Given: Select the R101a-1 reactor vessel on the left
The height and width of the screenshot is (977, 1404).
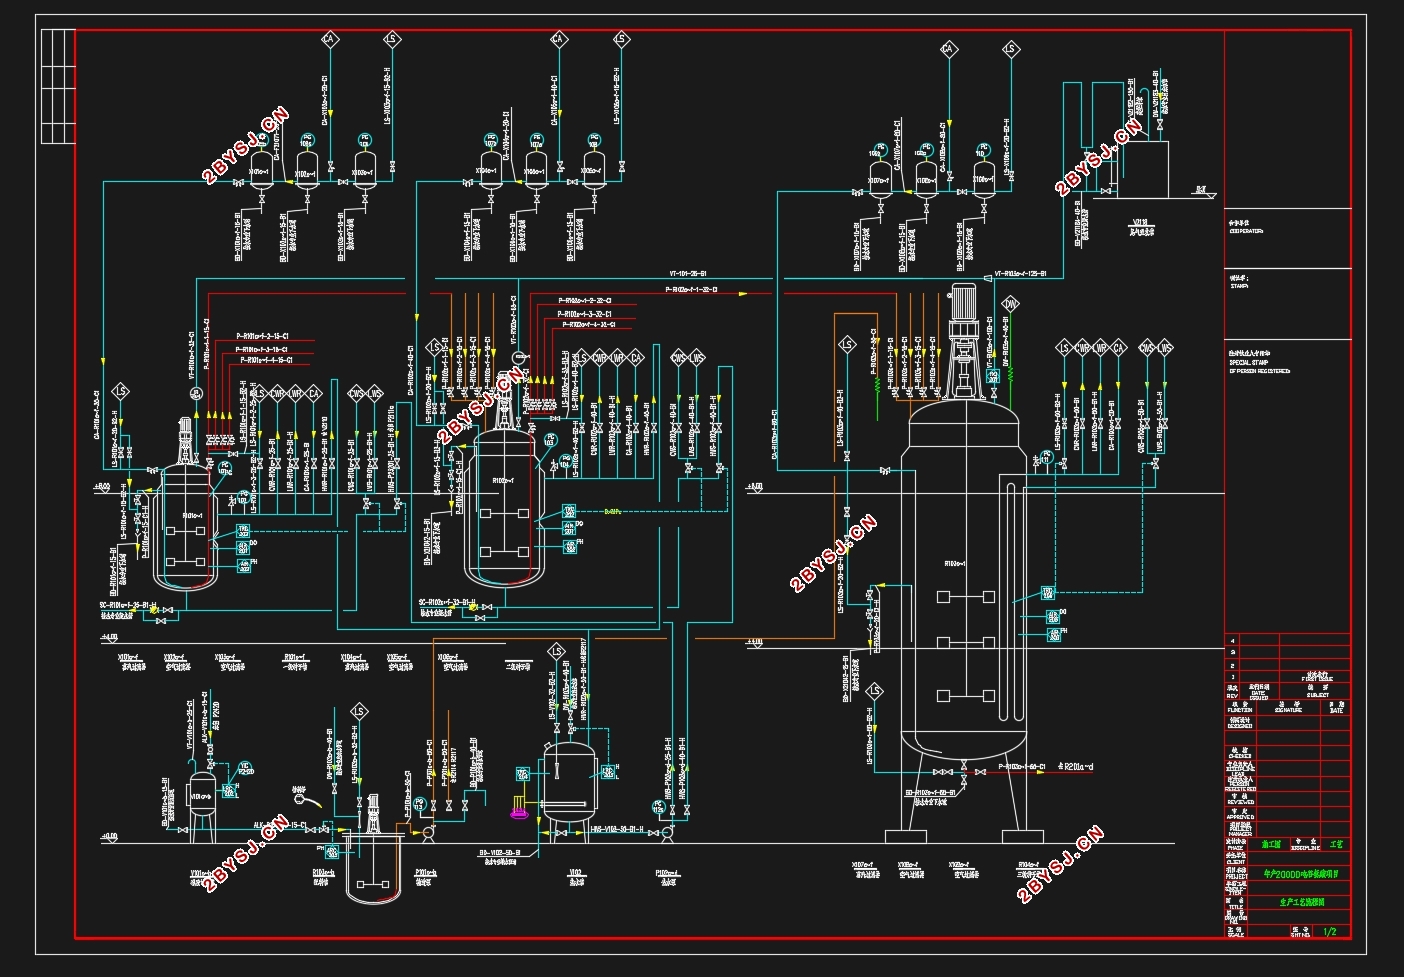Looking at the screenshot, I should pyautogui.click(x=185, y=525).
